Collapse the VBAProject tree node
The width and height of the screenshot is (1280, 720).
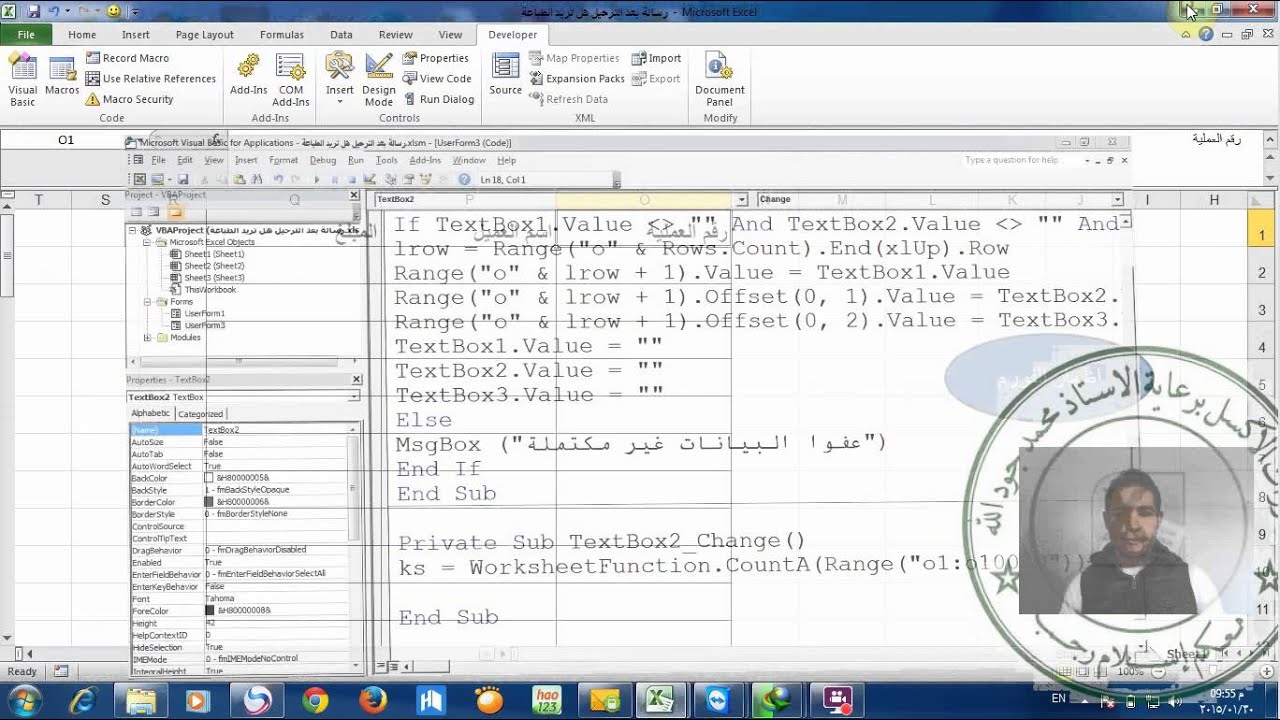pos(132,230)
